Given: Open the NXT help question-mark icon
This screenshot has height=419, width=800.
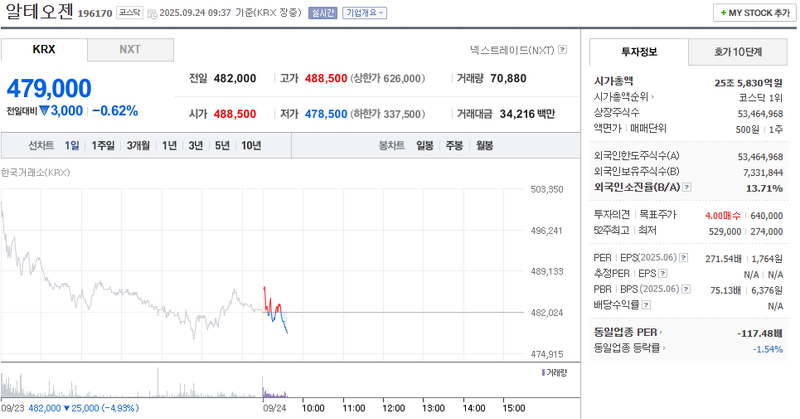Looking at the screenshot, I should (562, 50).
